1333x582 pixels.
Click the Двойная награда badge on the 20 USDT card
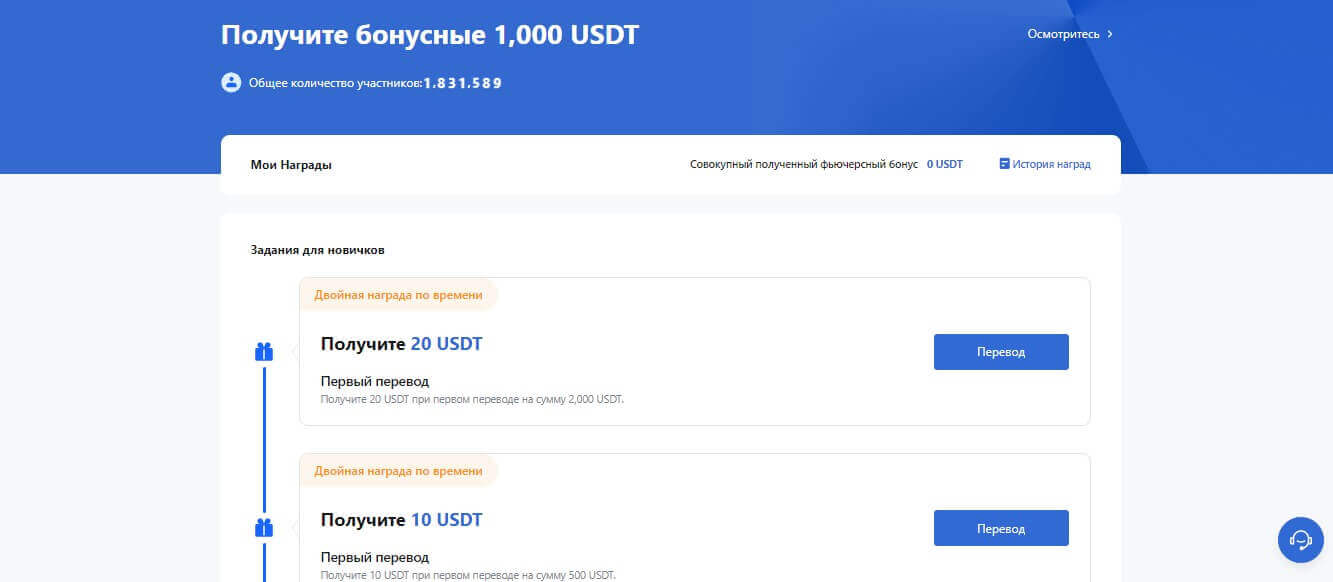pos(398,295)
